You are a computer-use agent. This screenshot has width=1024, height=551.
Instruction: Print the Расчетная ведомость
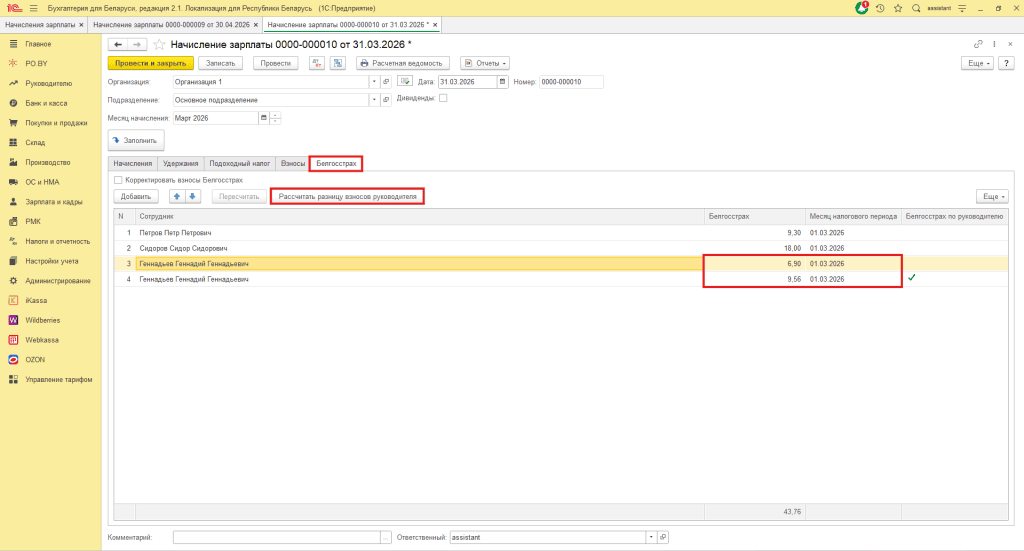(x=402, y=63)
